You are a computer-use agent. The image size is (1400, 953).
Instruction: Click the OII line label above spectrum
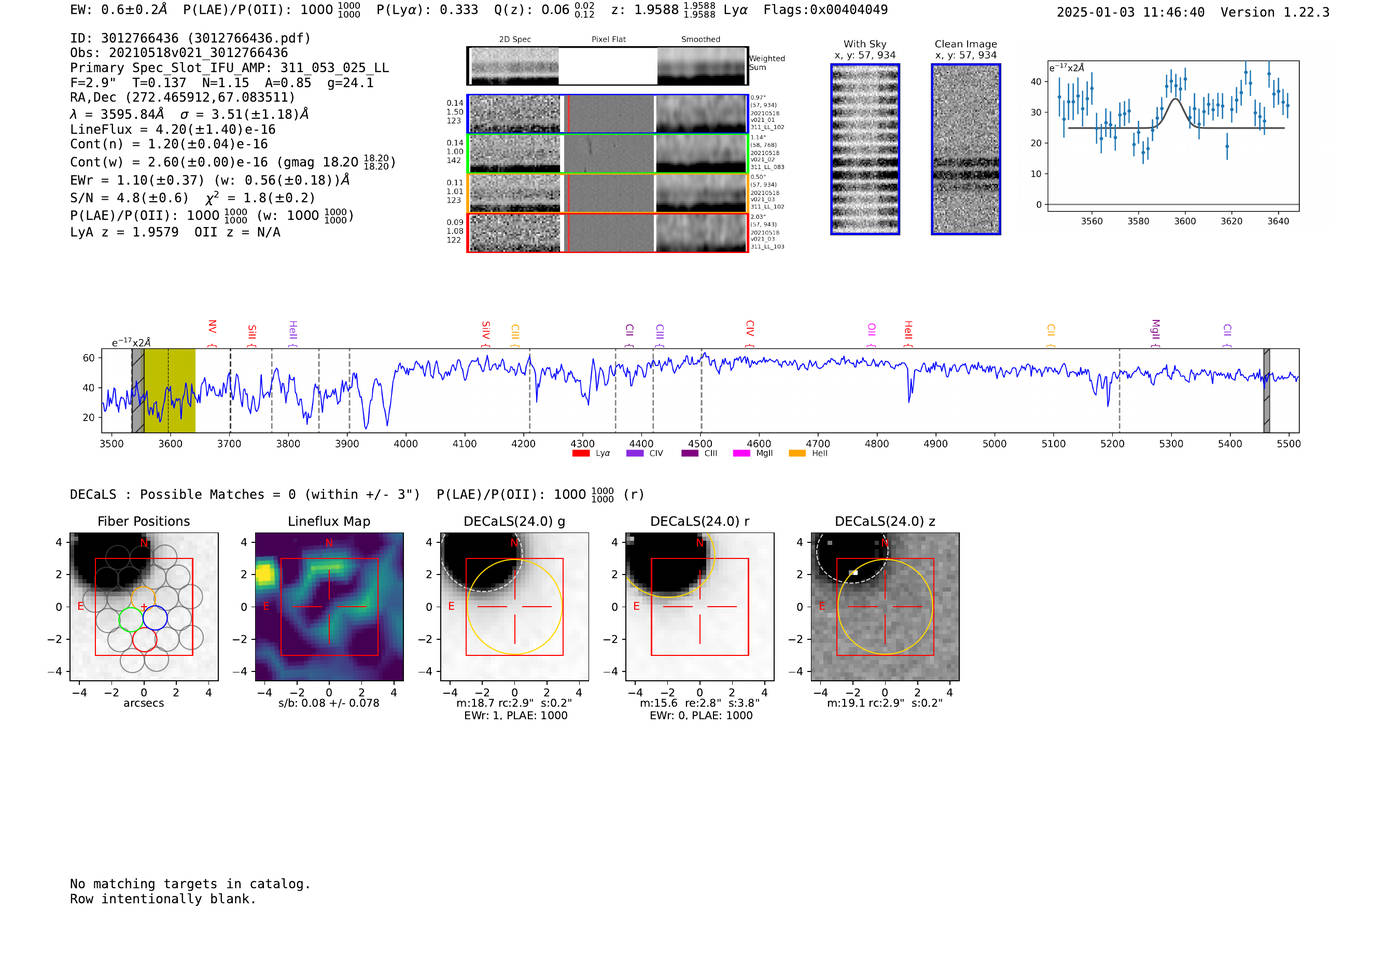pos(872,331)
